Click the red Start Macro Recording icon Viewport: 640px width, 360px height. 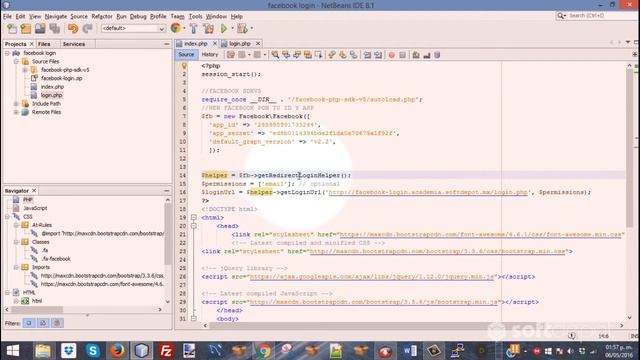(392, 55)
